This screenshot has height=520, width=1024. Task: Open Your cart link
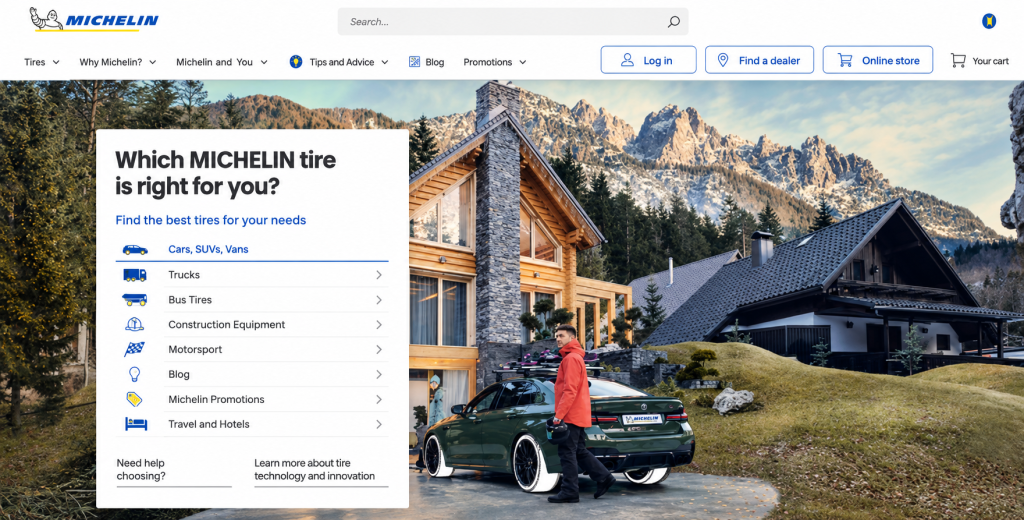(x=980, y=61)
